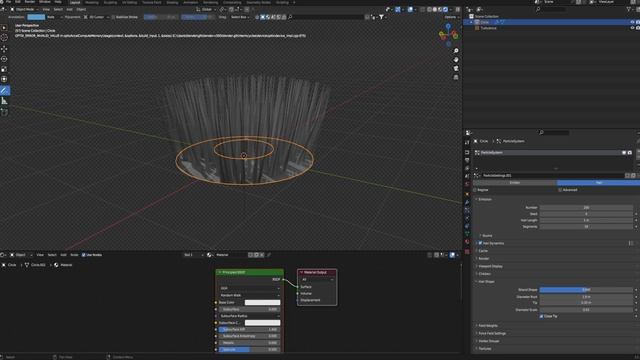Expand the Render panel in particle settings
Screen dimensions: 640x360
click(x=483, y=258)
